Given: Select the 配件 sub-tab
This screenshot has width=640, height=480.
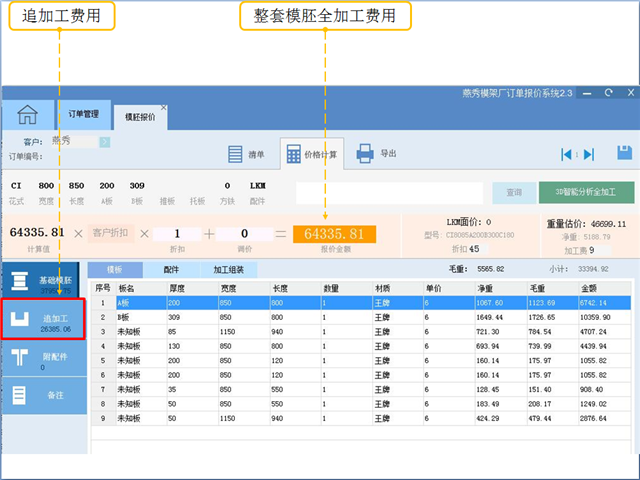Looking at the screenshot, I should [x=171, y=270].
